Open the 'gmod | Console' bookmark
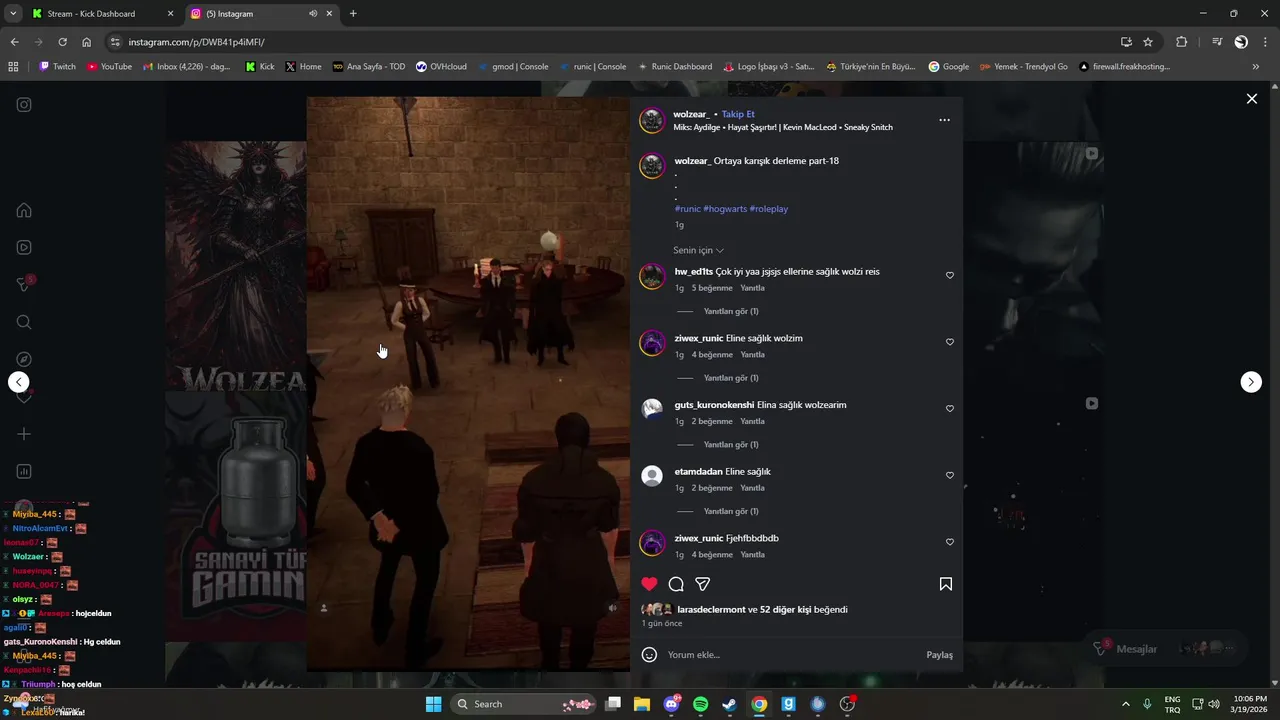This screenshot has width=1280, height=720. point(512,67)
